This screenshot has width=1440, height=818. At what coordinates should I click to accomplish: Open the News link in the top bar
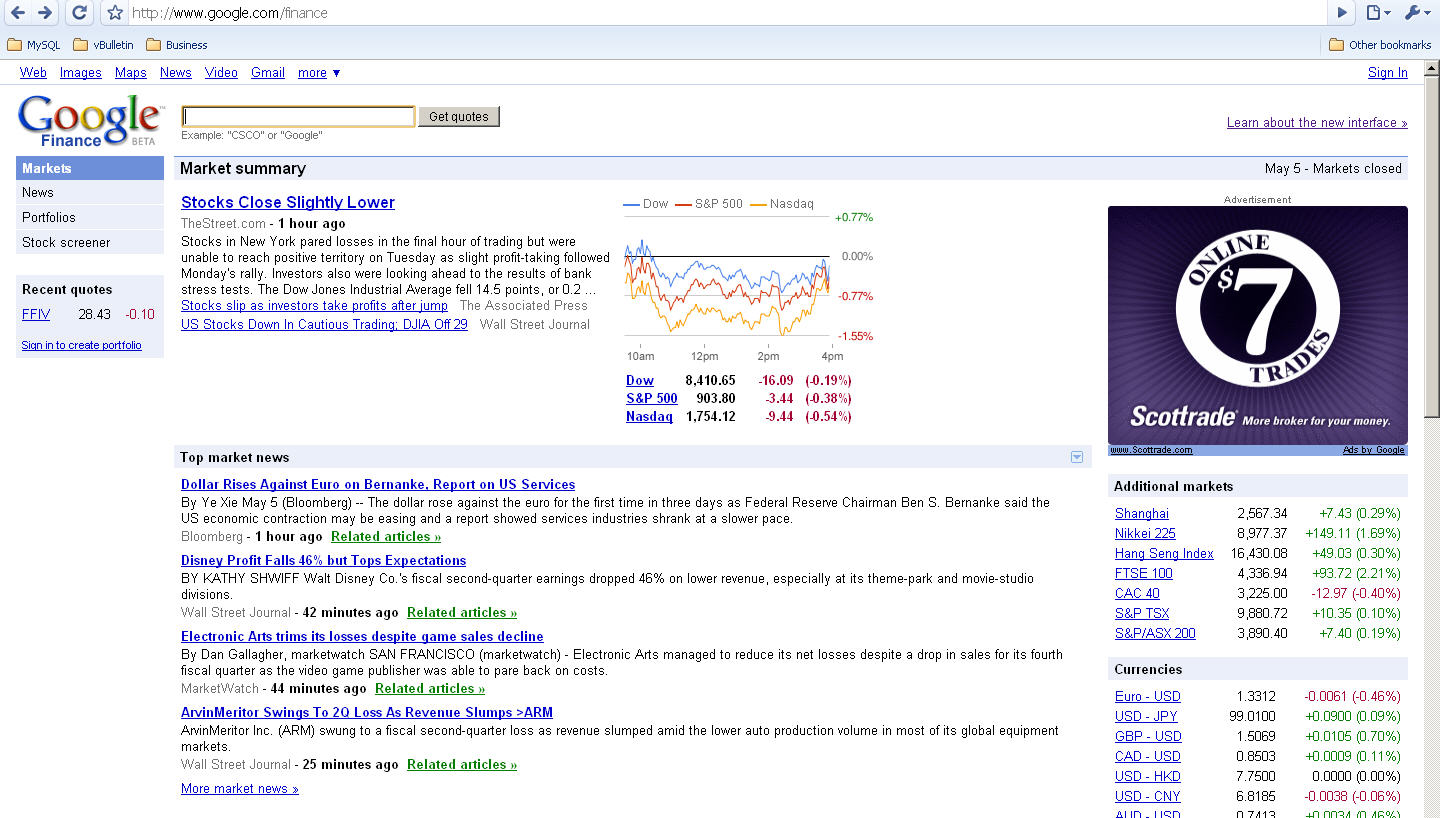coord(176,73)
